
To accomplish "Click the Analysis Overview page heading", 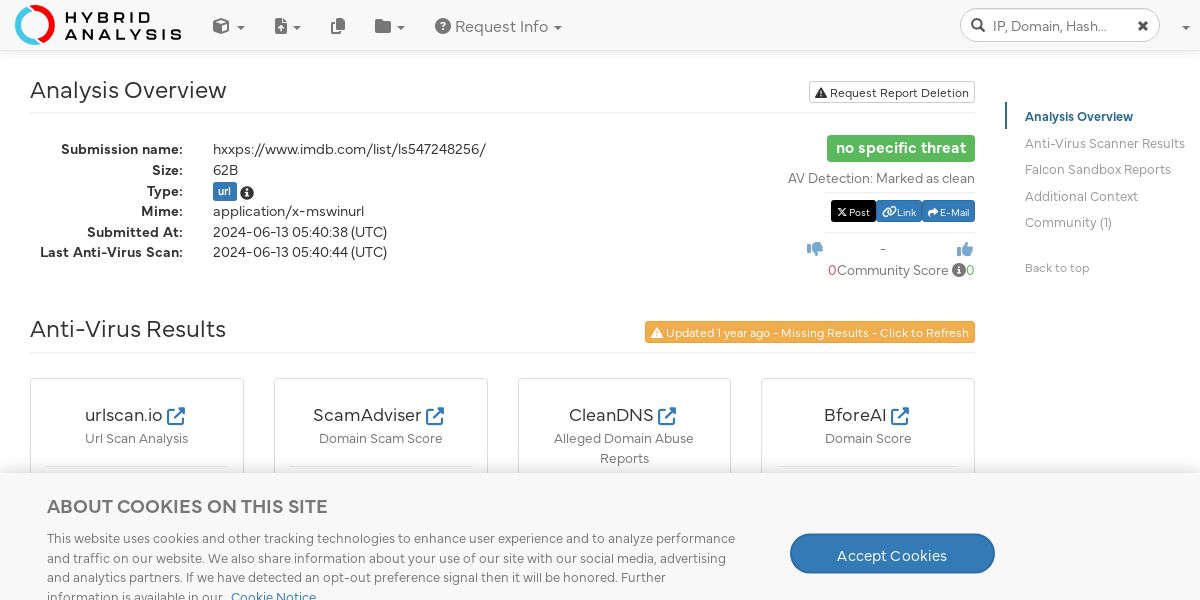I will point(128,90).
